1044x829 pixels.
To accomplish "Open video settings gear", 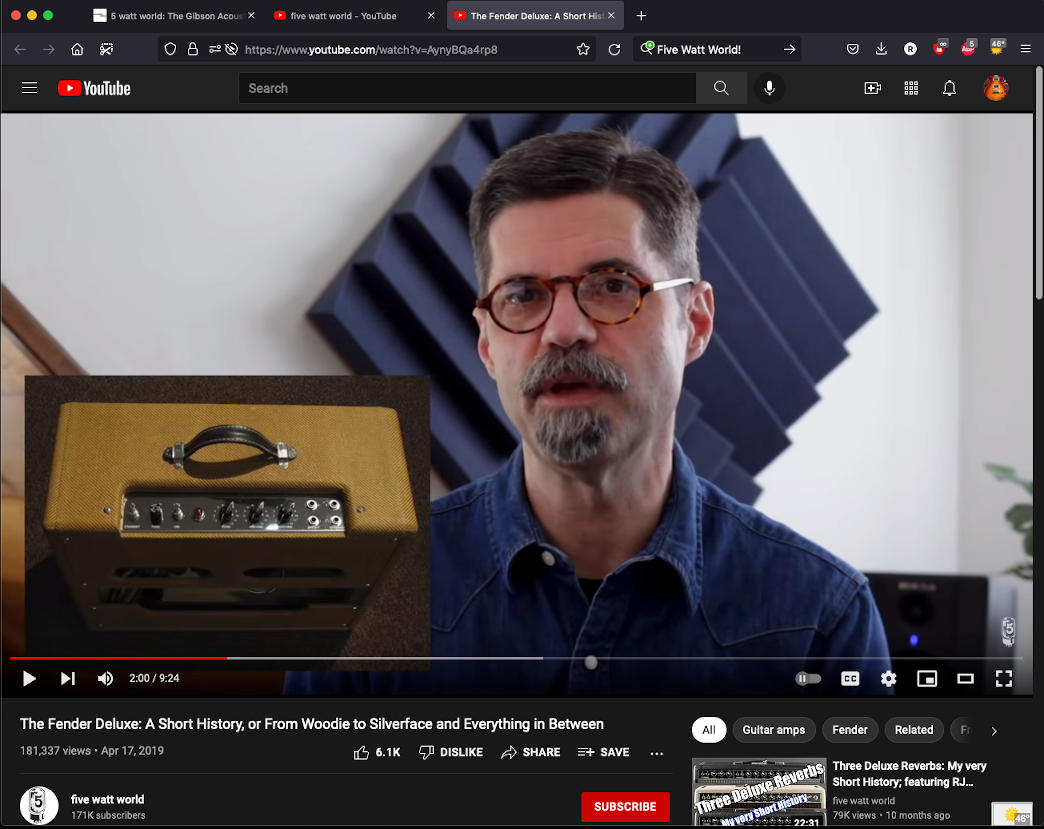I will [888, 679].
